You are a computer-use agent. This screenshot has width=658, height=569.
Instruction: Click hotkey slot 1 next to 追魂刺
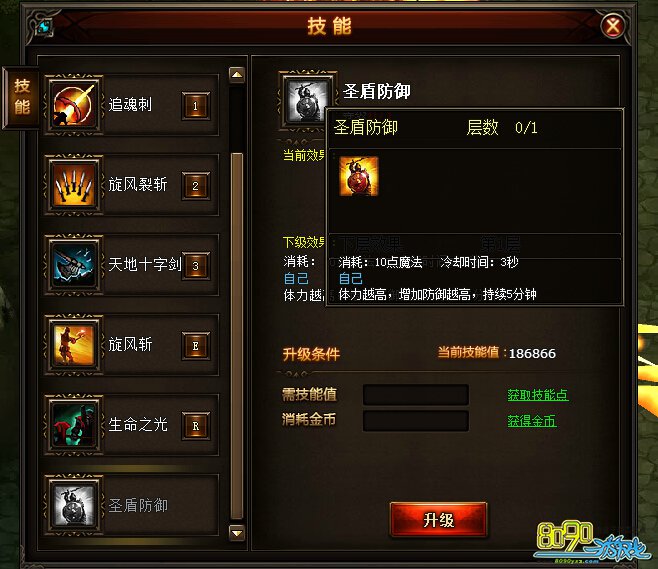tap(196, 106)
